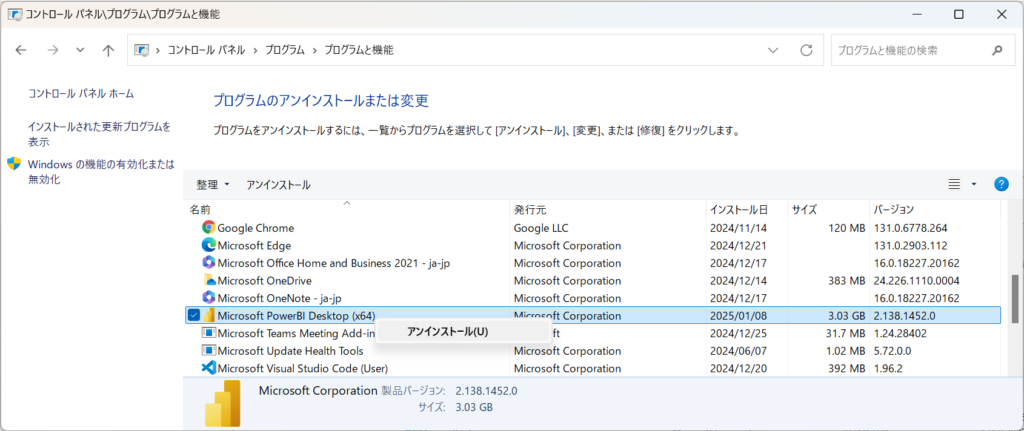Screen dimensions: 1024x431
Task: Click the Microsoft Edge program icon
Action: pos(209,246)
